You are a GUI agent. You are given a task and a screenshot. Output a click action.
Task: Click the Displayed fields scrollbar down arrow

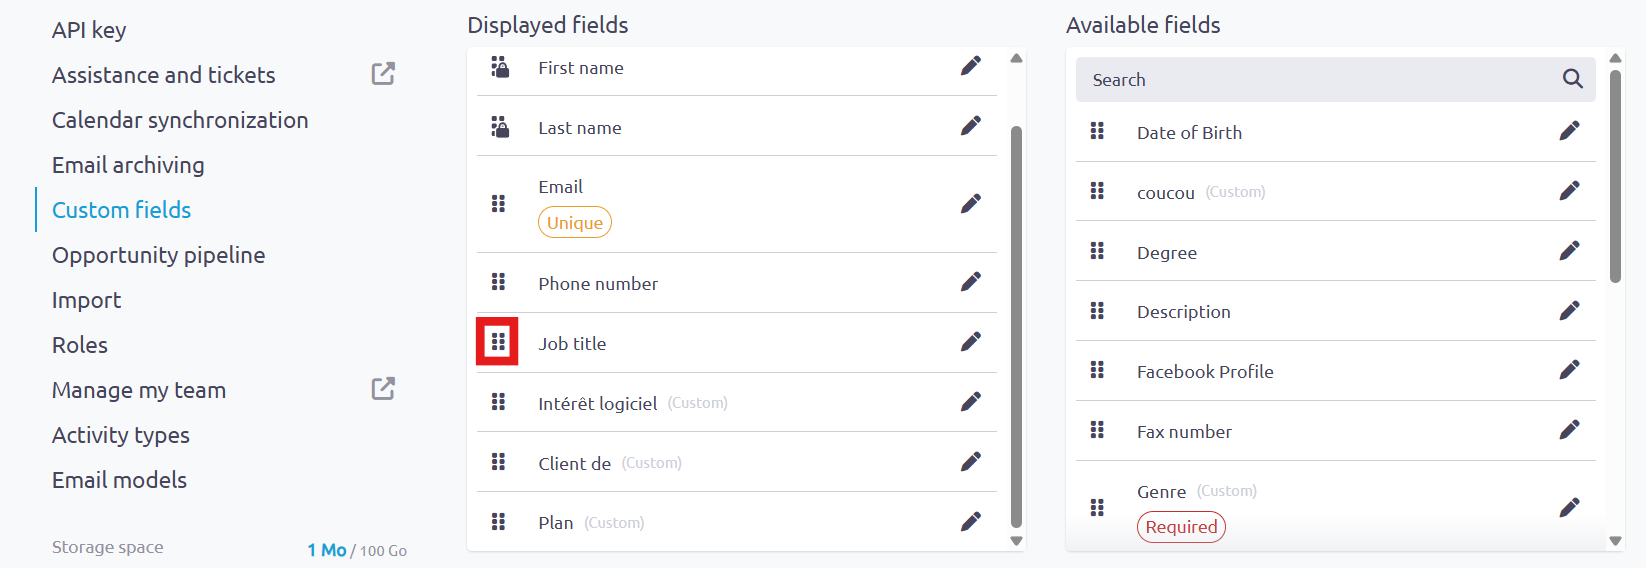tap(1016, 541)
